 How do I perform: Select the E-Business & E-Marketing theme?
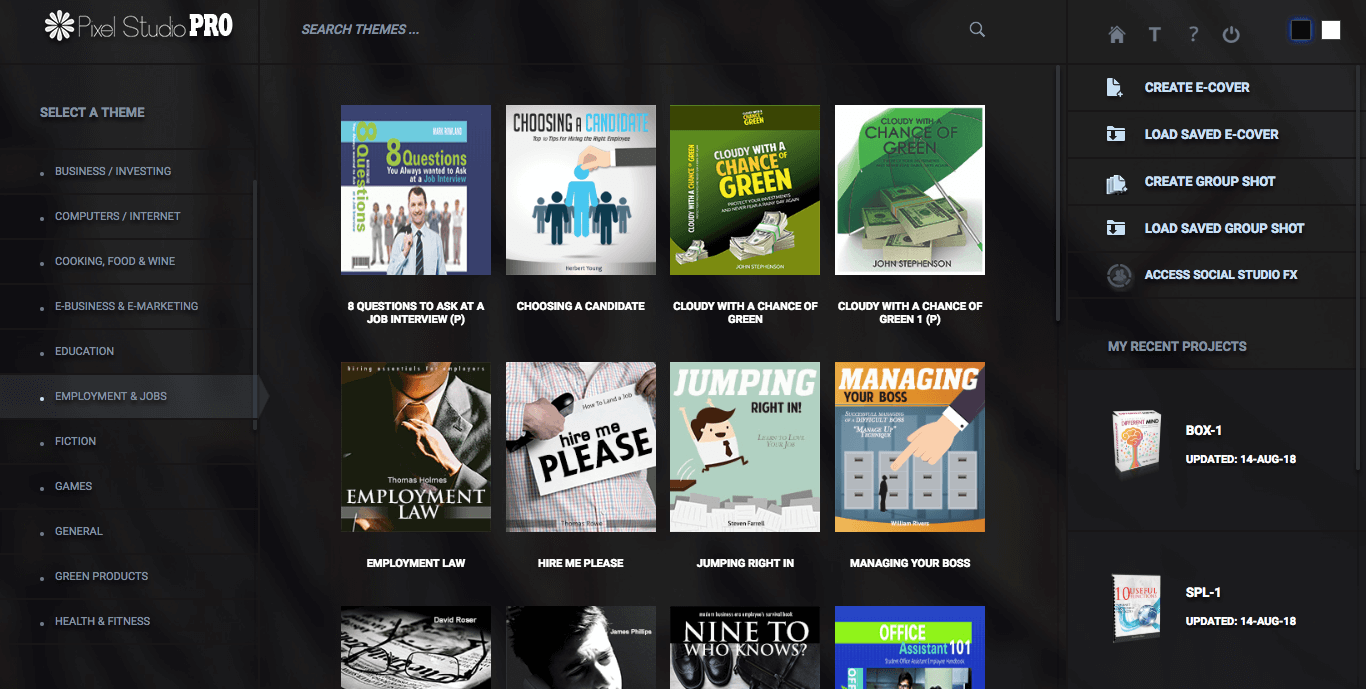(127, 306)
